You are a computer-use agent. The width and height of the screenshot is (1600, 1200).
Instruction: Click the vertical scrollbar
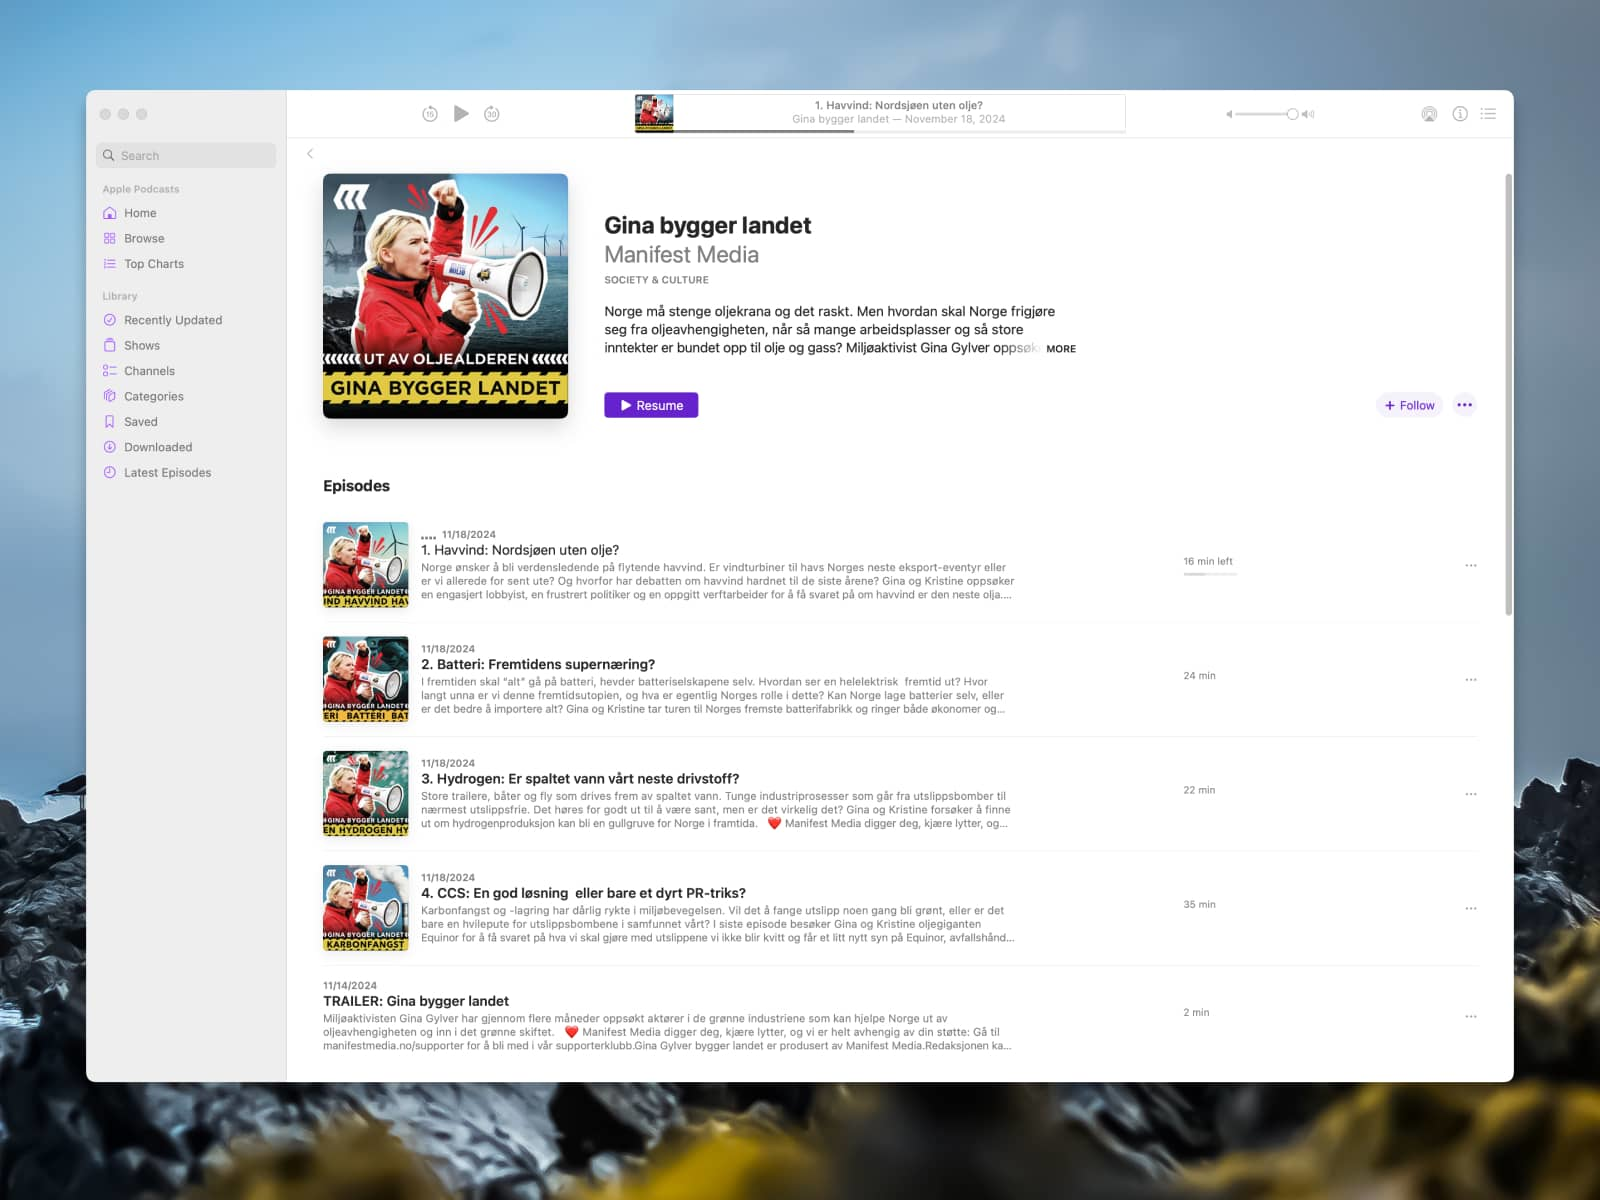tap(1508, 394)
